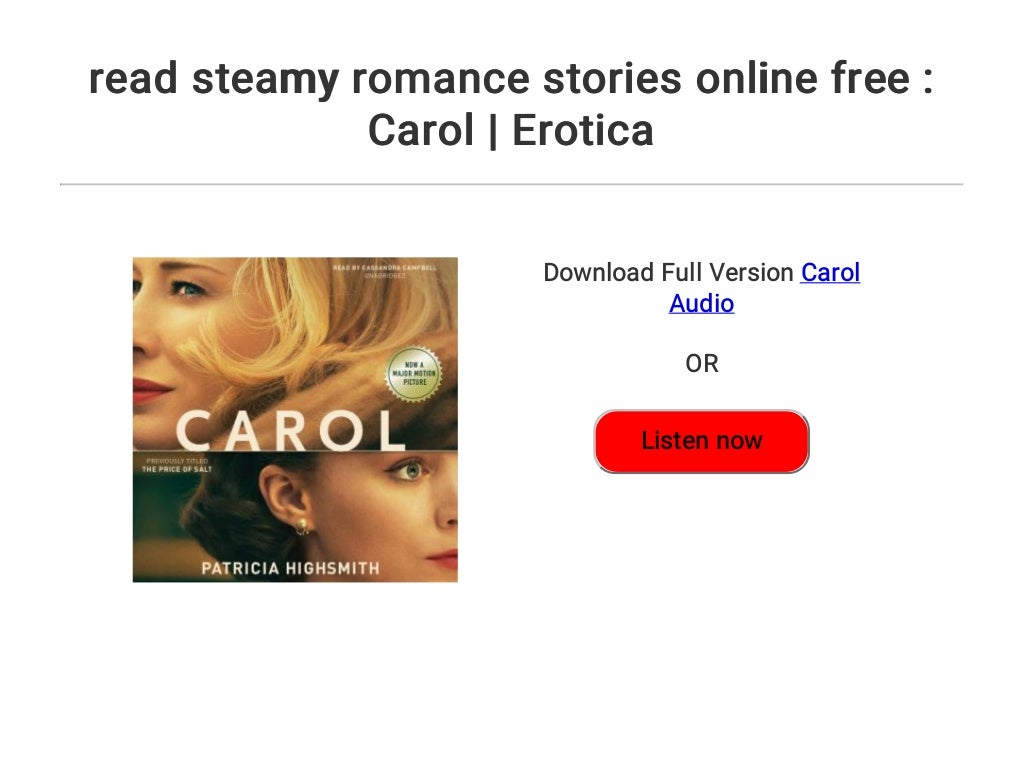Select the "read steamy romance stories" heading line
This screenshot has width=1024, height=768.
click(x=511, y=78)
